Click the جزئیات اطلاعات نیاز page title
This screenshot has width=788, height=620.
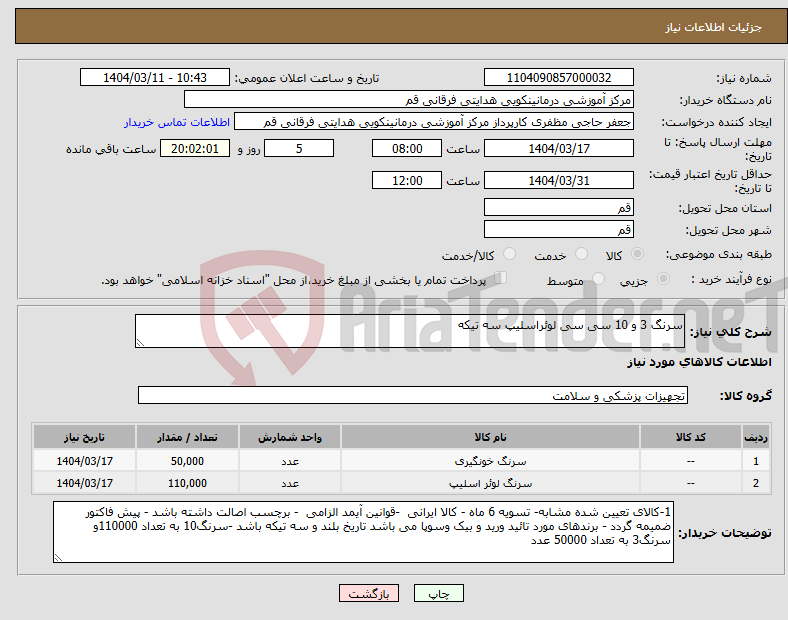(x=714, y=27)
